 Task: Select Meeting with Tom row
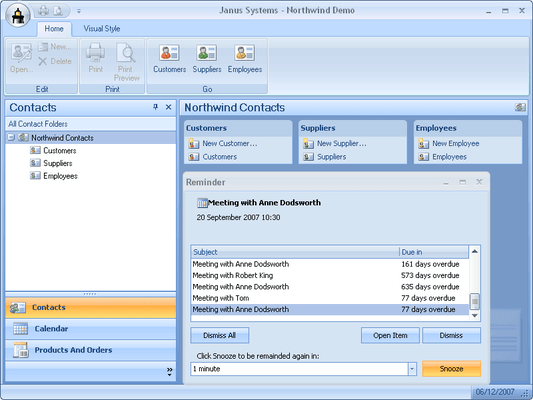(x=330, y=298)
